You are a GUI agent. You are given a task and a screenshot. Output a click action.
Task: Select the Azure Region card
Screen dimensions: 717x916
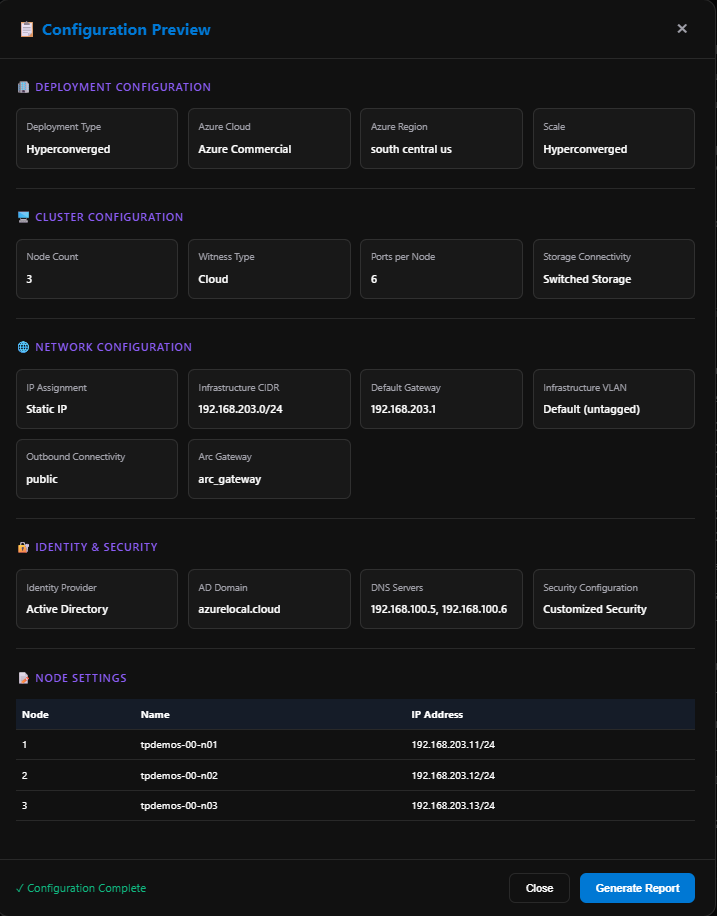point(441,139)
